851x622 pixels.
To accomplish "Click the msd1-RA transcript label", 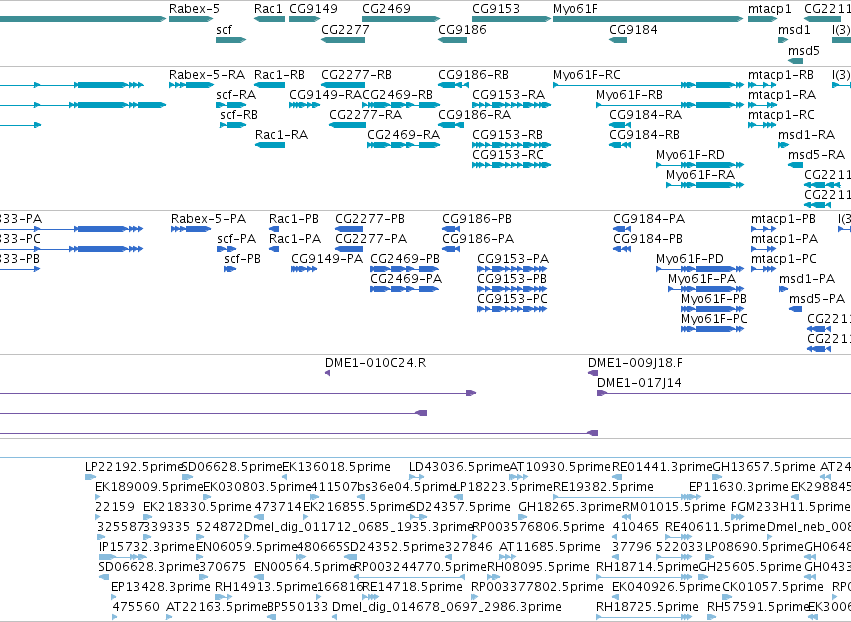I will click(x=806, y=135).
